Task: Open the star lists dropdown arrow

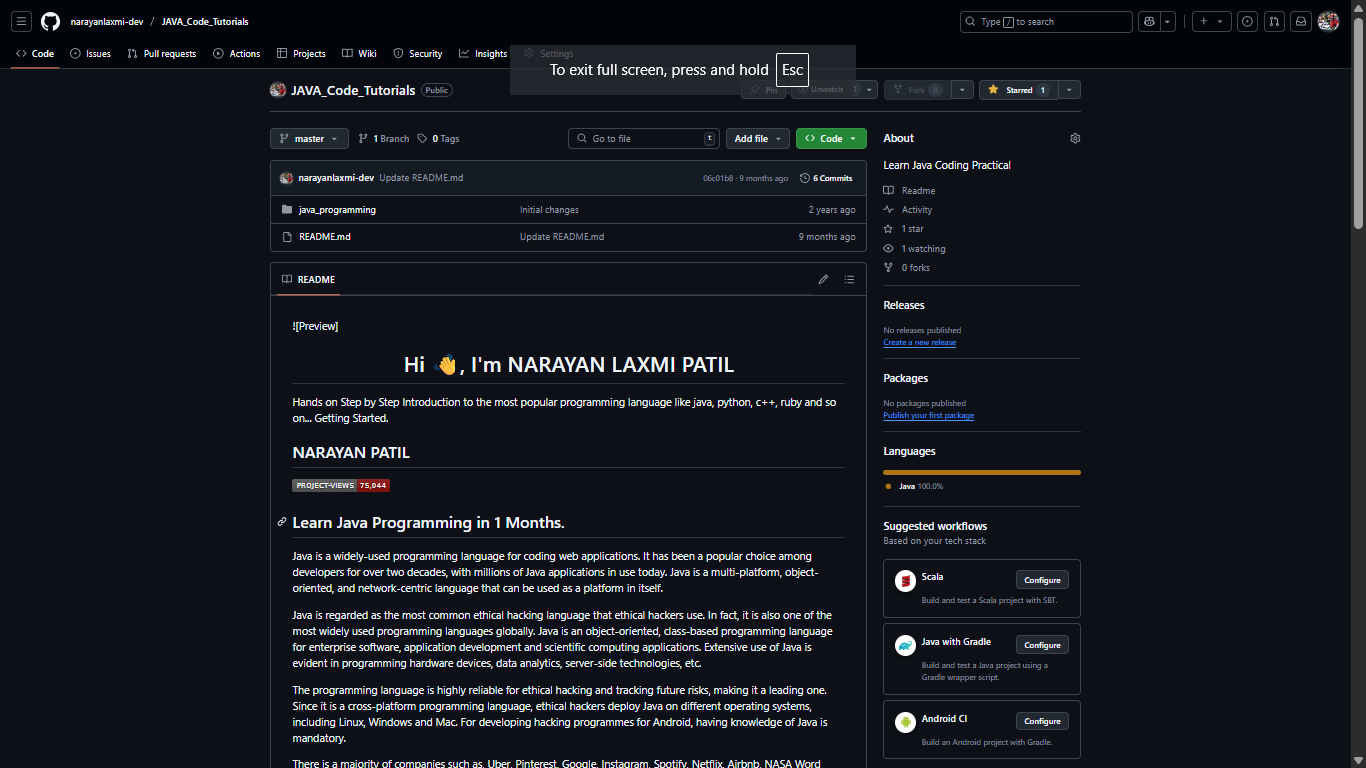Action: (x=1070, y=90)
